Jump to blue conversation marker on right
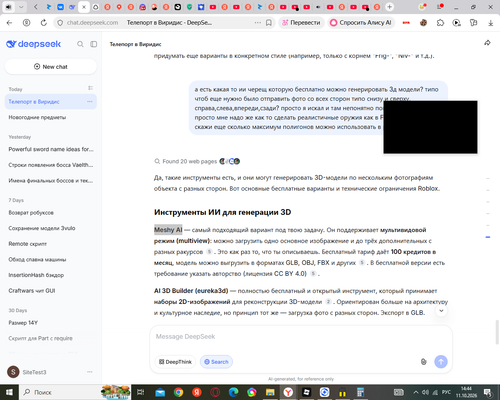The height and width of the screenshot is (400, 500). tap(488, 237)
